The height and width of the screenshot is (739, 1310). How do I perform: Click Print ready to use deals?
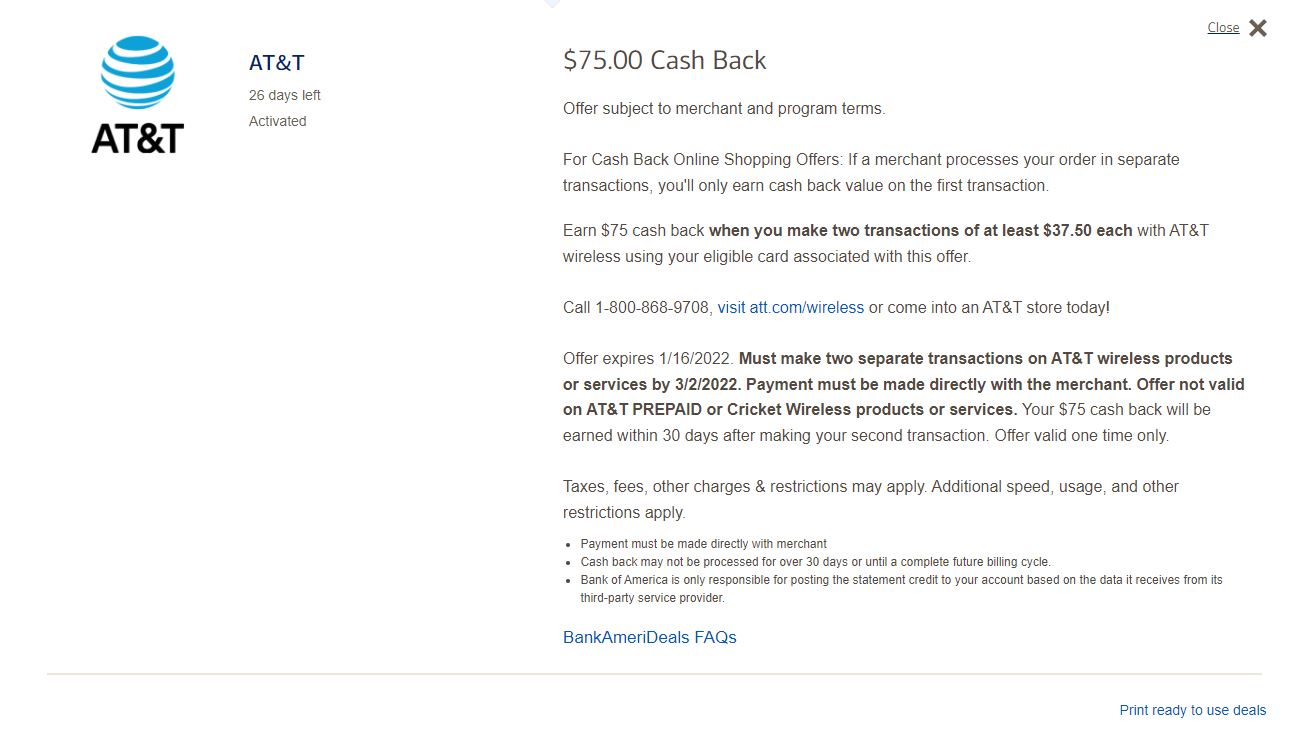pyautogui.click(x=1193, y=710)
